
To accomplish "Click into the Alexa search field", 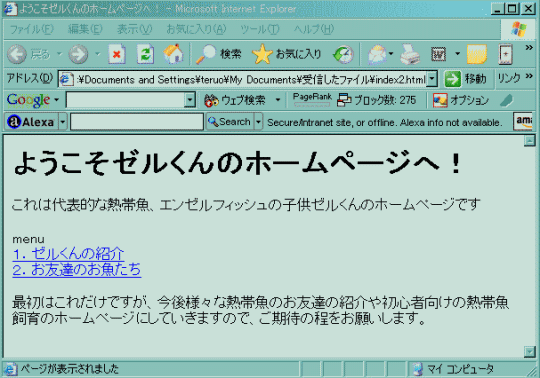I will point(137,122).
